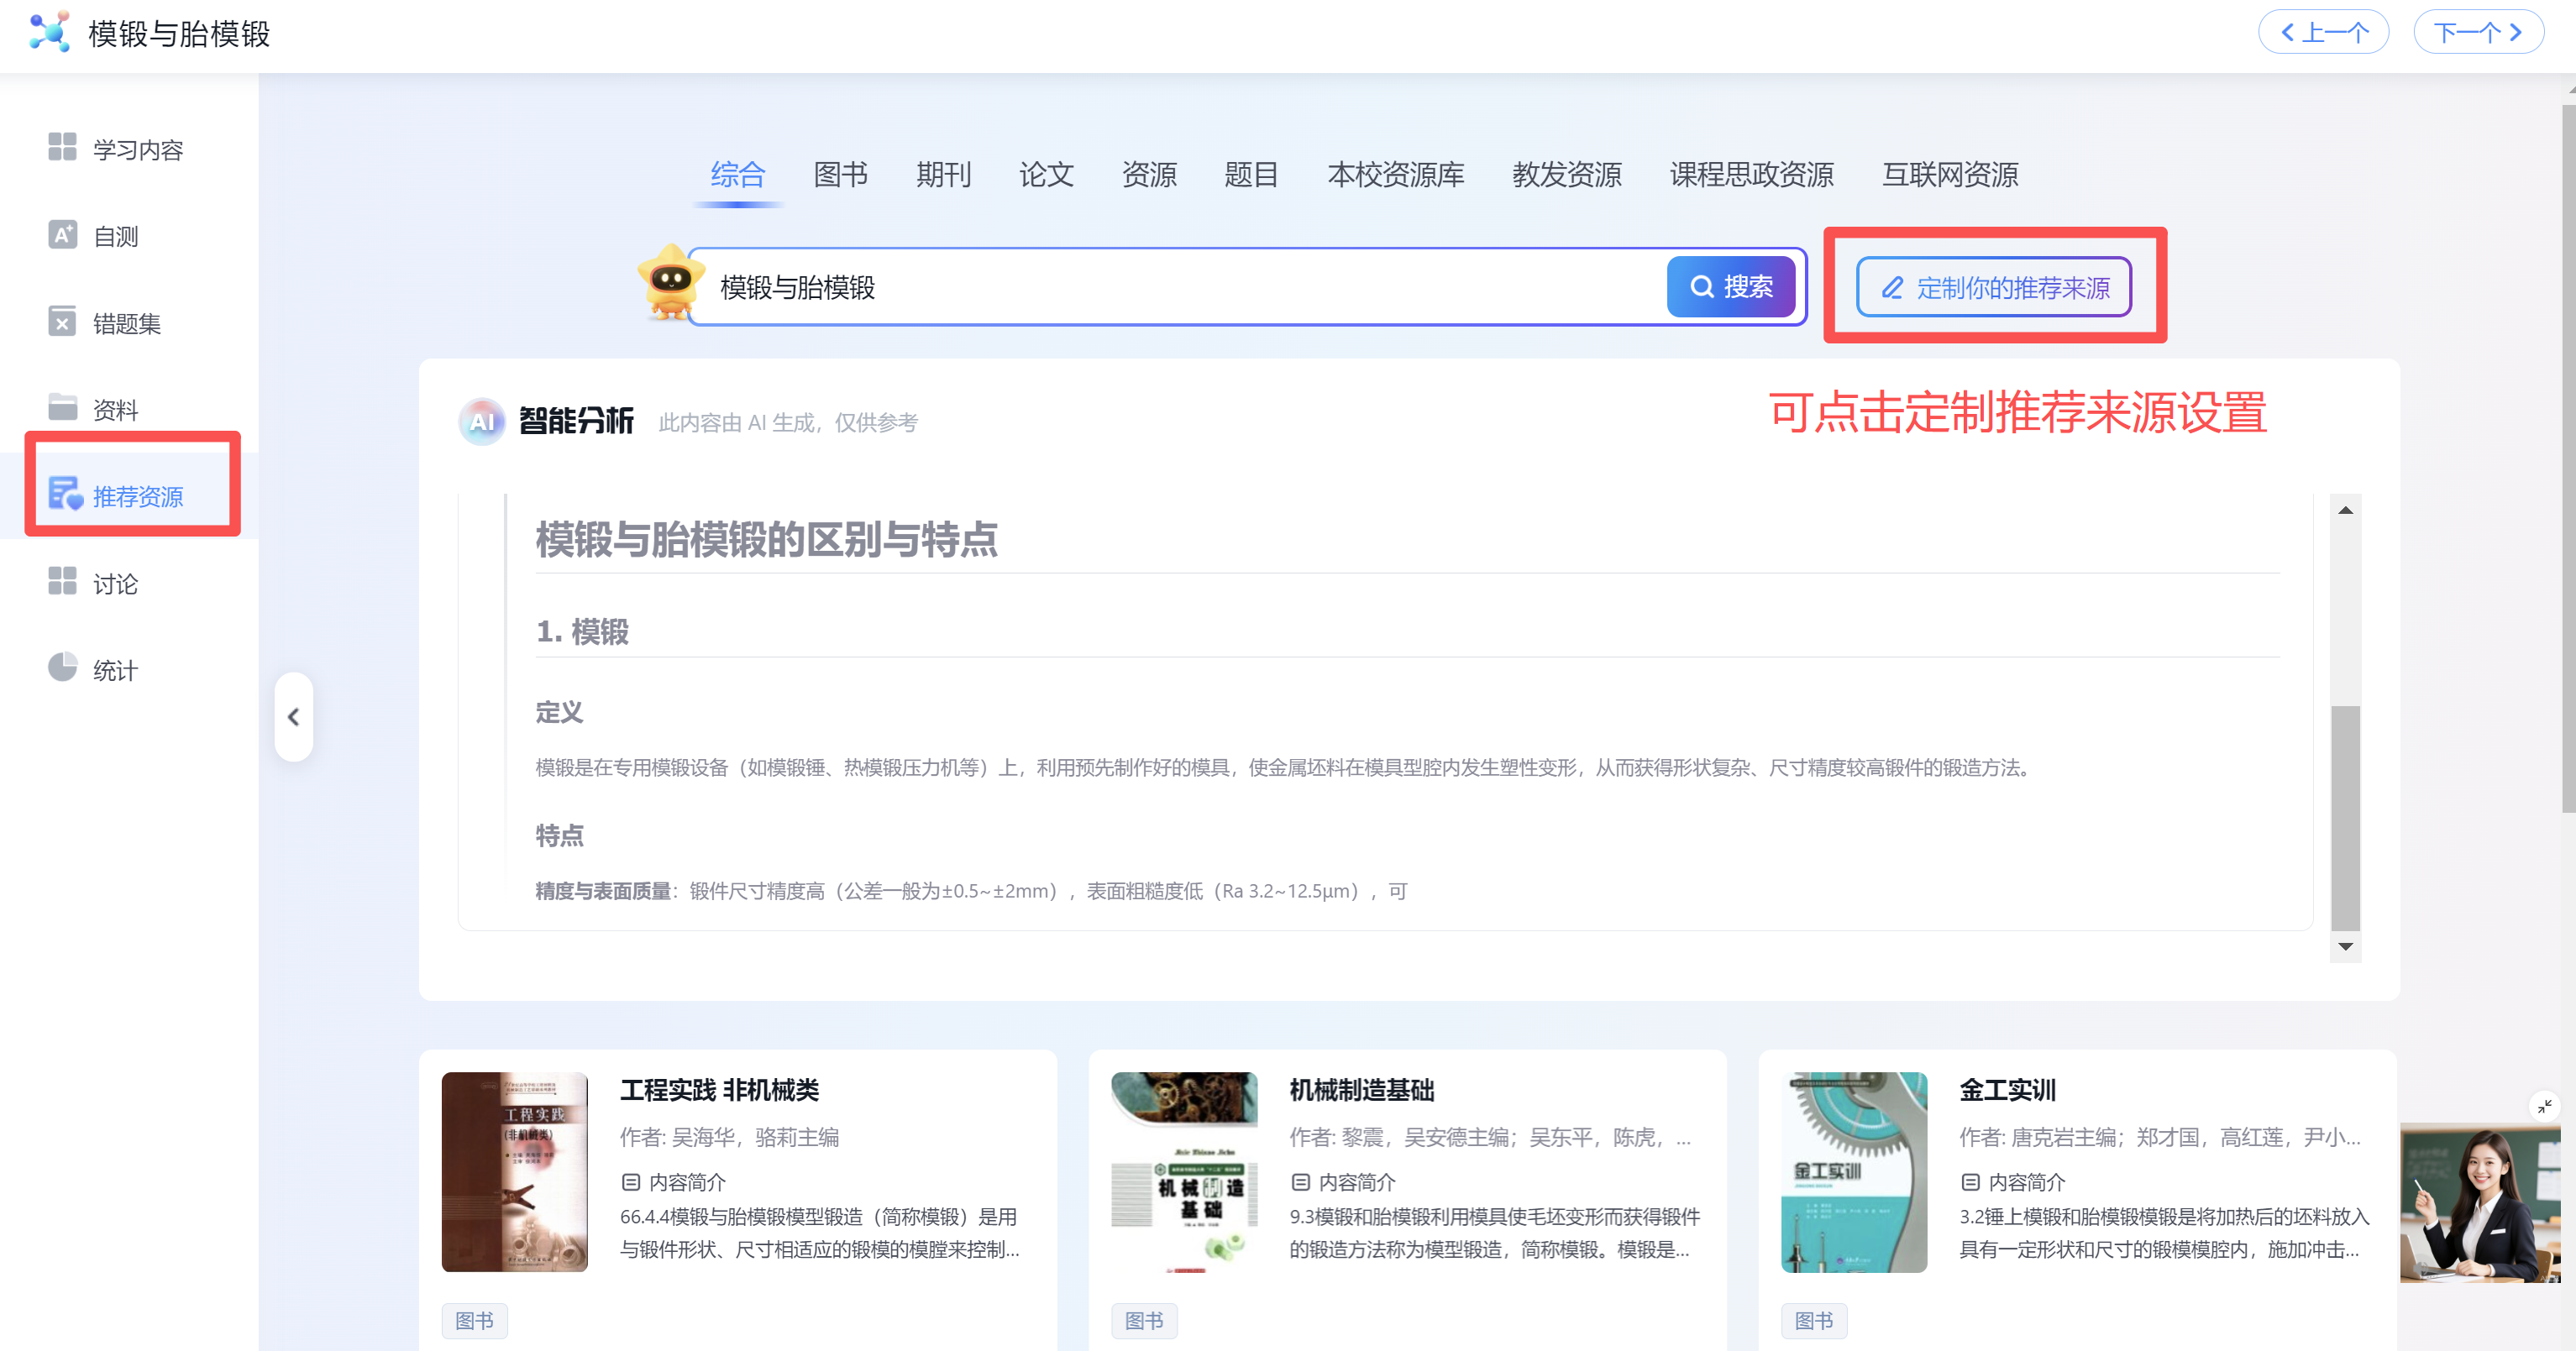Open the book title 工程实践 非机械类

pyautogui.click(x=719, y=1090)
